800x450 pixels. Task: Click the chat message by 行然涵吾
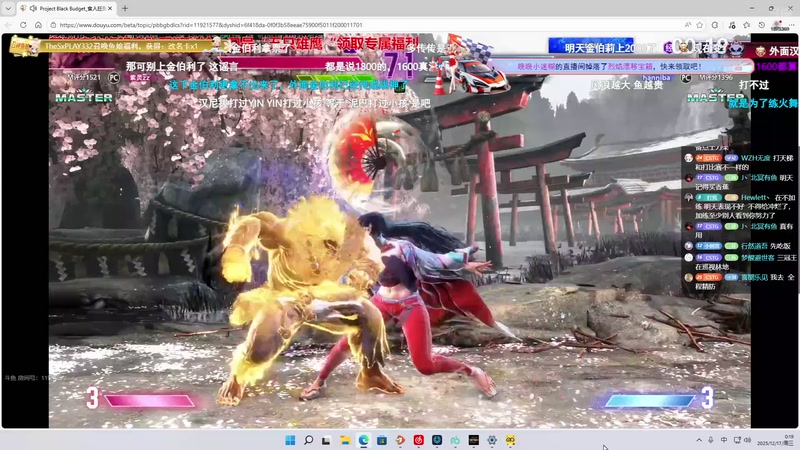coord(740,246)
